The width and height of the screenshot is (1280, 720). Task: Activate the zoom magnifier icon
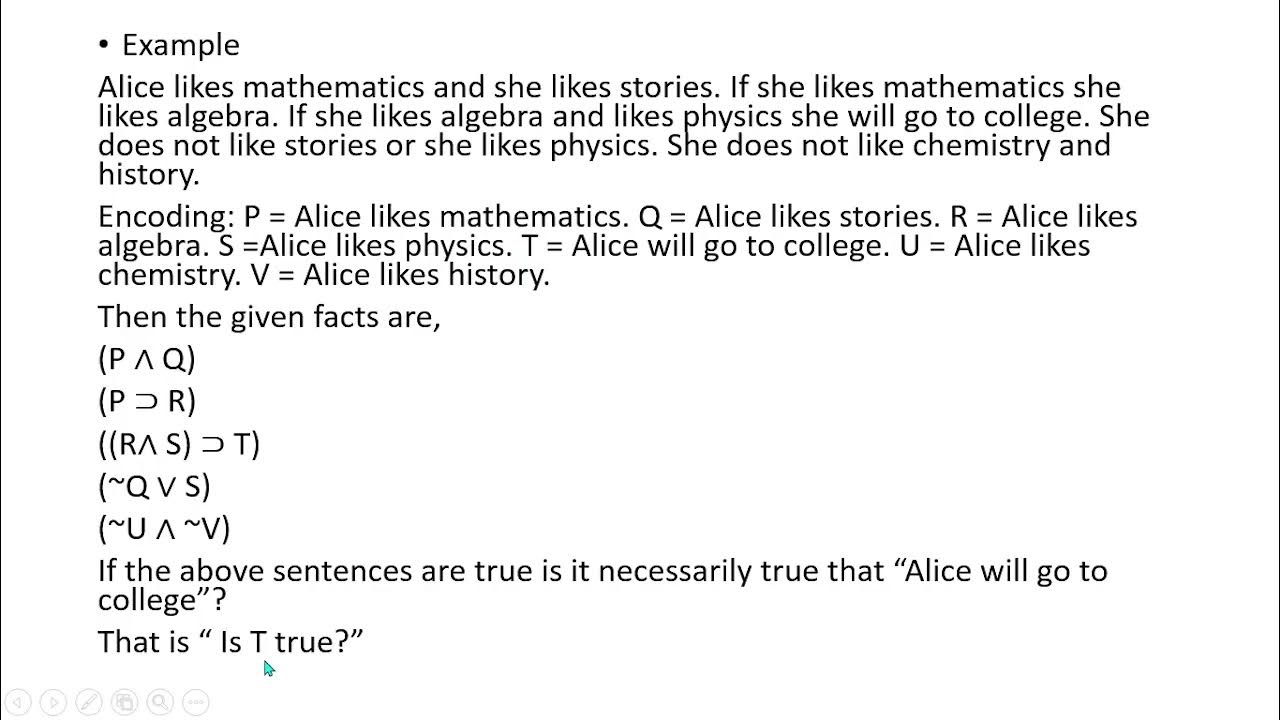tap(160, 702)
